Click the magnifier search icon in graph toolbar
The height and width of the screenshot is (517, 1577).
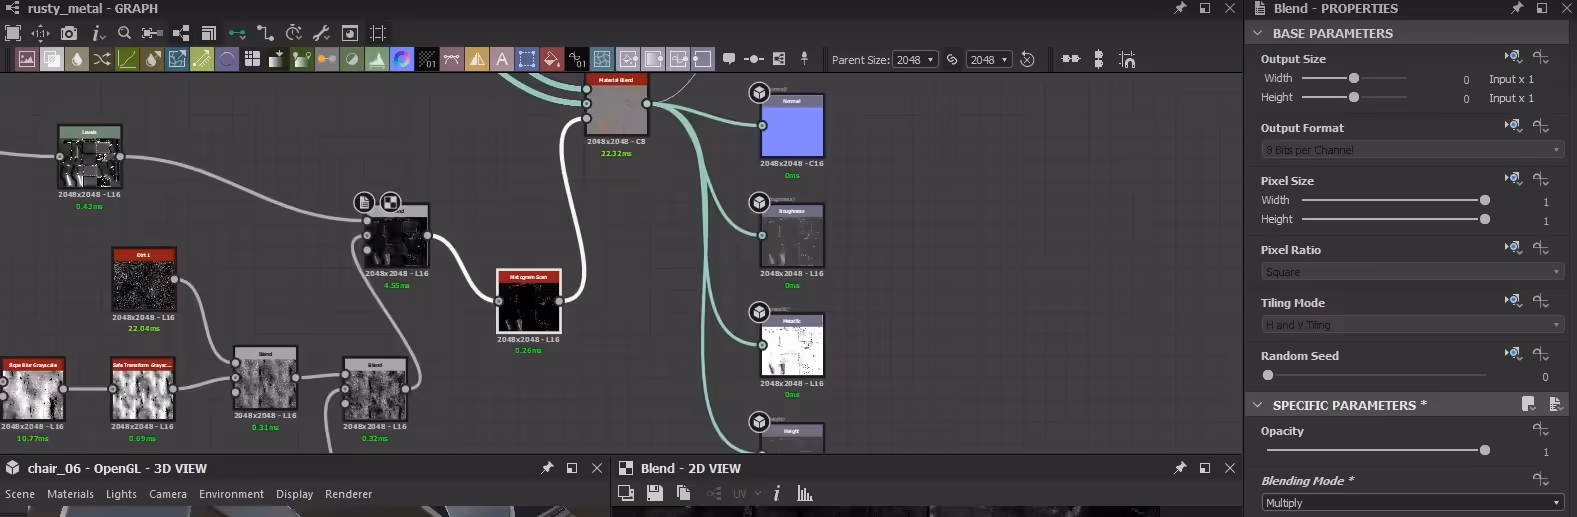[124, 33]
